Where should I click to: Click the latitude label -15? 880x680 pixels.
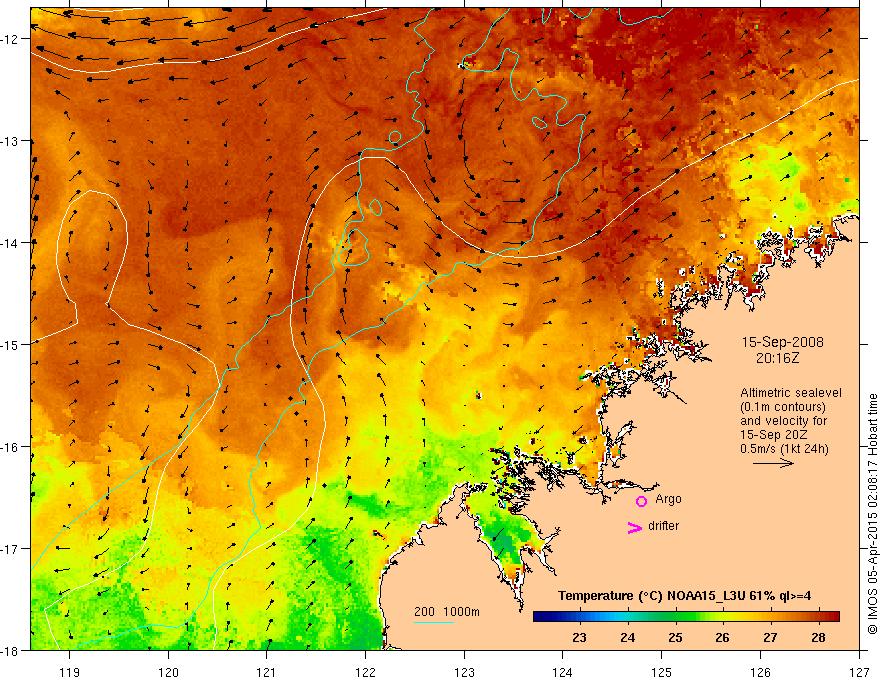(11, 344)
